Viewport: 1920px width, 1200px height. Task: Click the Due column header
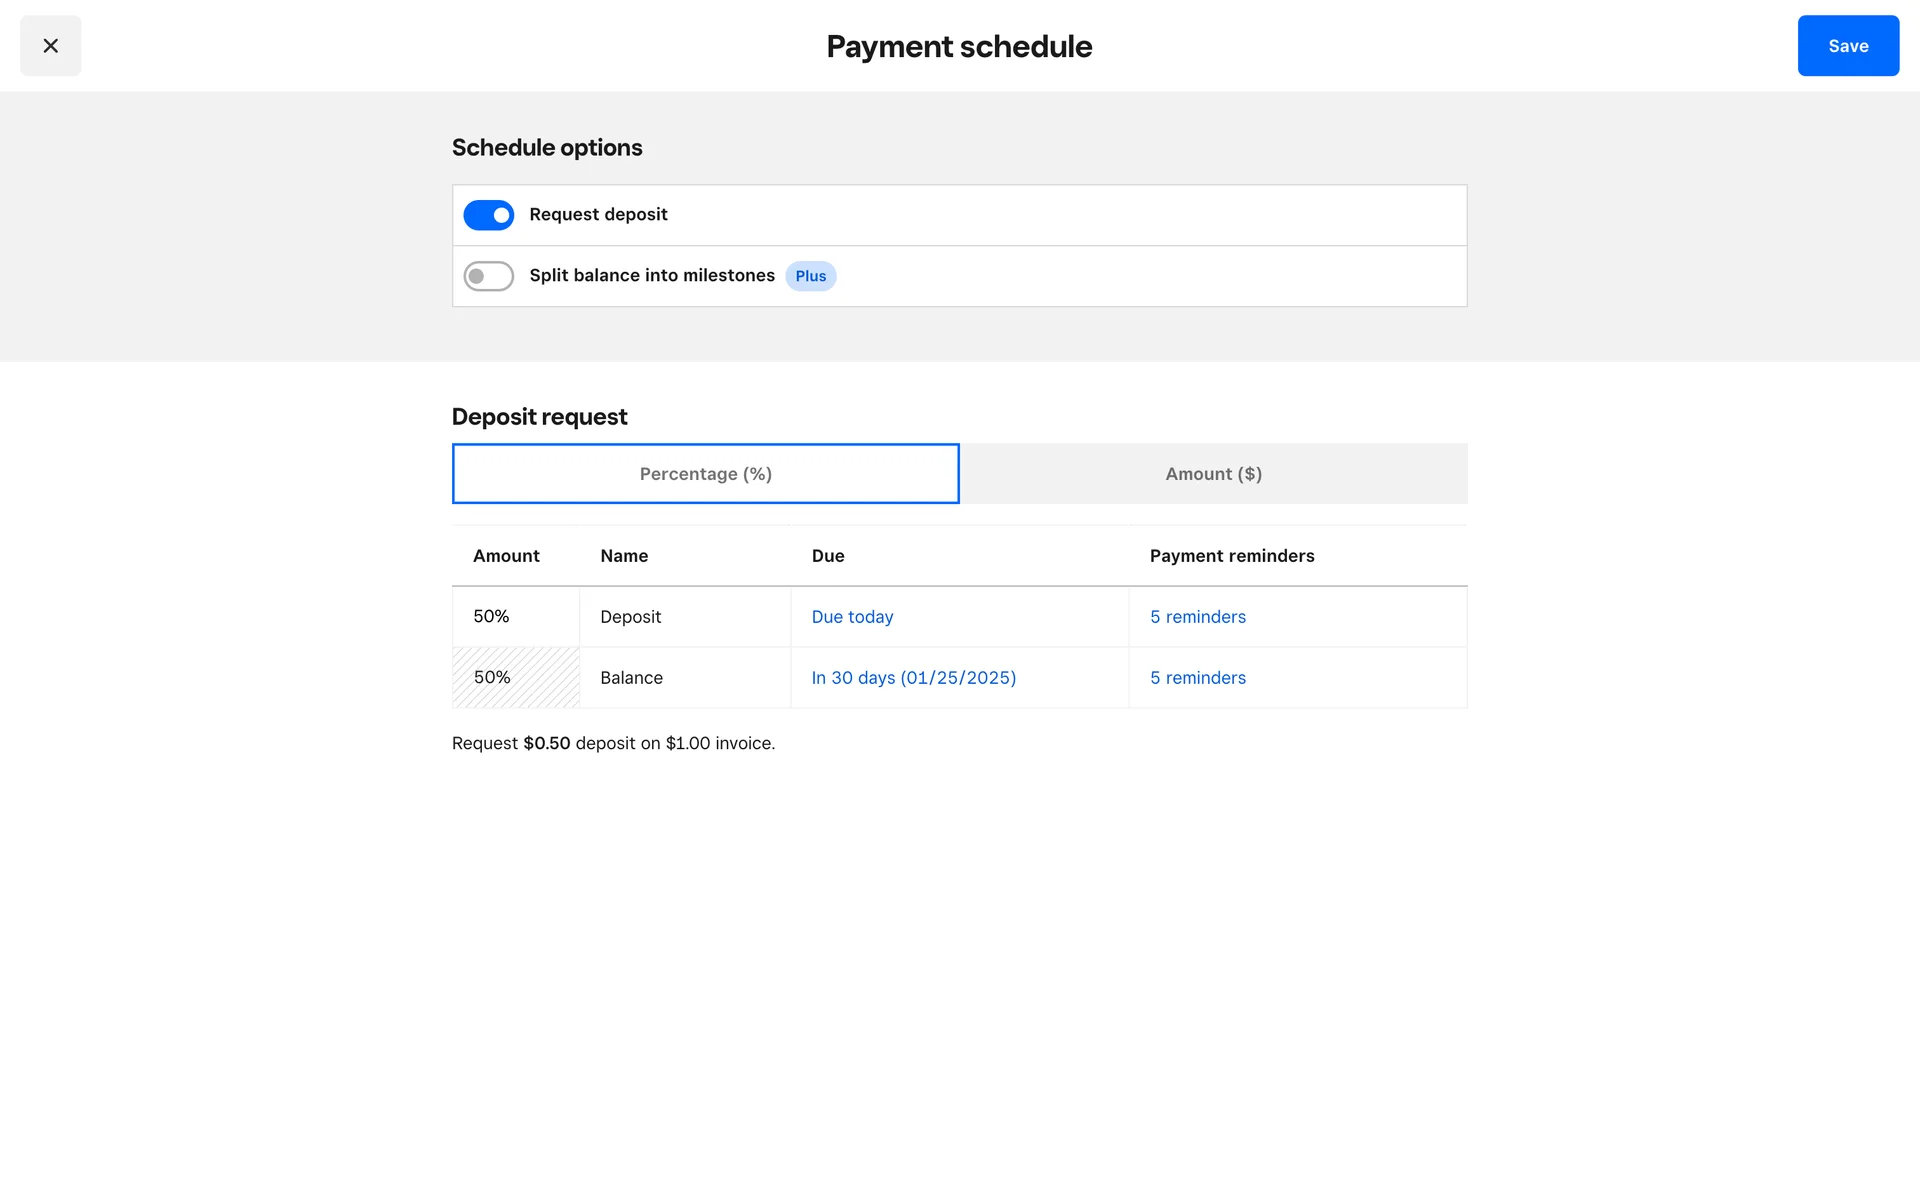coord(828,556)
